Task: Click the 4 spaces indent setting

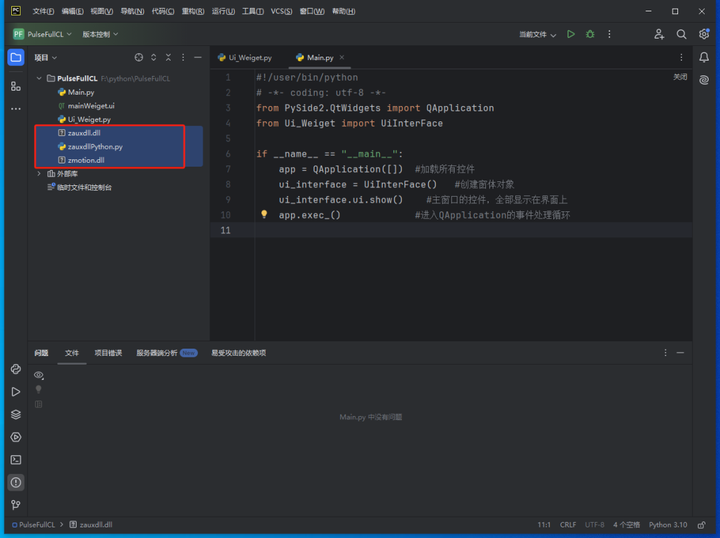Action: (626, 525)
